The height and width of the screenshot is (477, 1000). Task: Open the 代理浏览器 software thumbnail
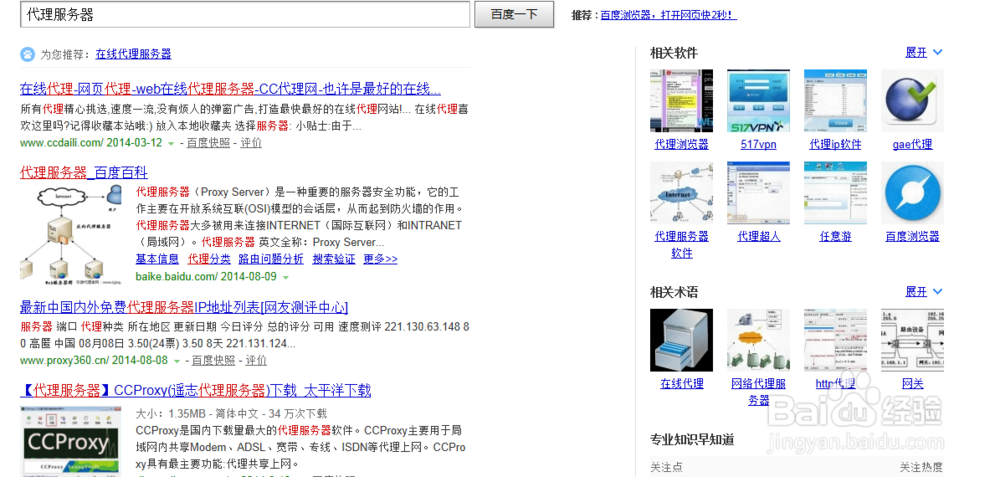(681, 101)
